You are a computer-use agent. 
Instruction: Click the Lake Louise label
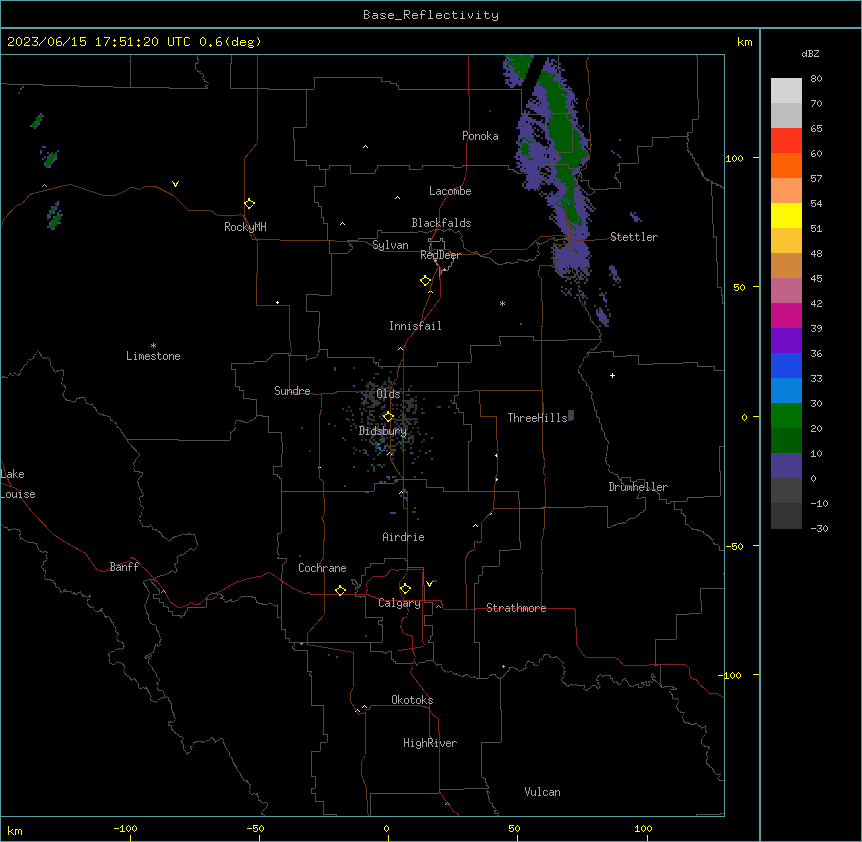pyautogui.click(x=18, y=484)
